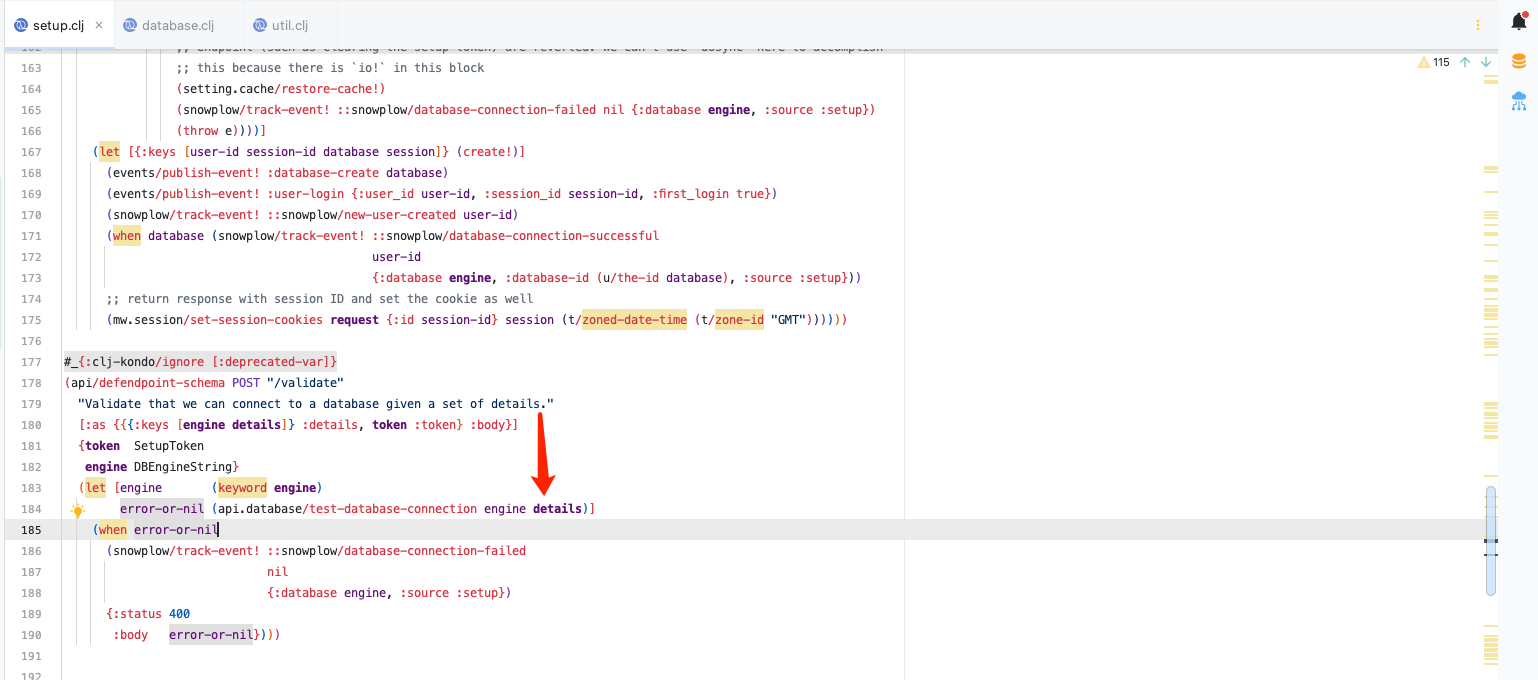The width and height of the screenshot is (1538, 680).
Task: Open notifications via the bell icon
Action: [1519, 22]
